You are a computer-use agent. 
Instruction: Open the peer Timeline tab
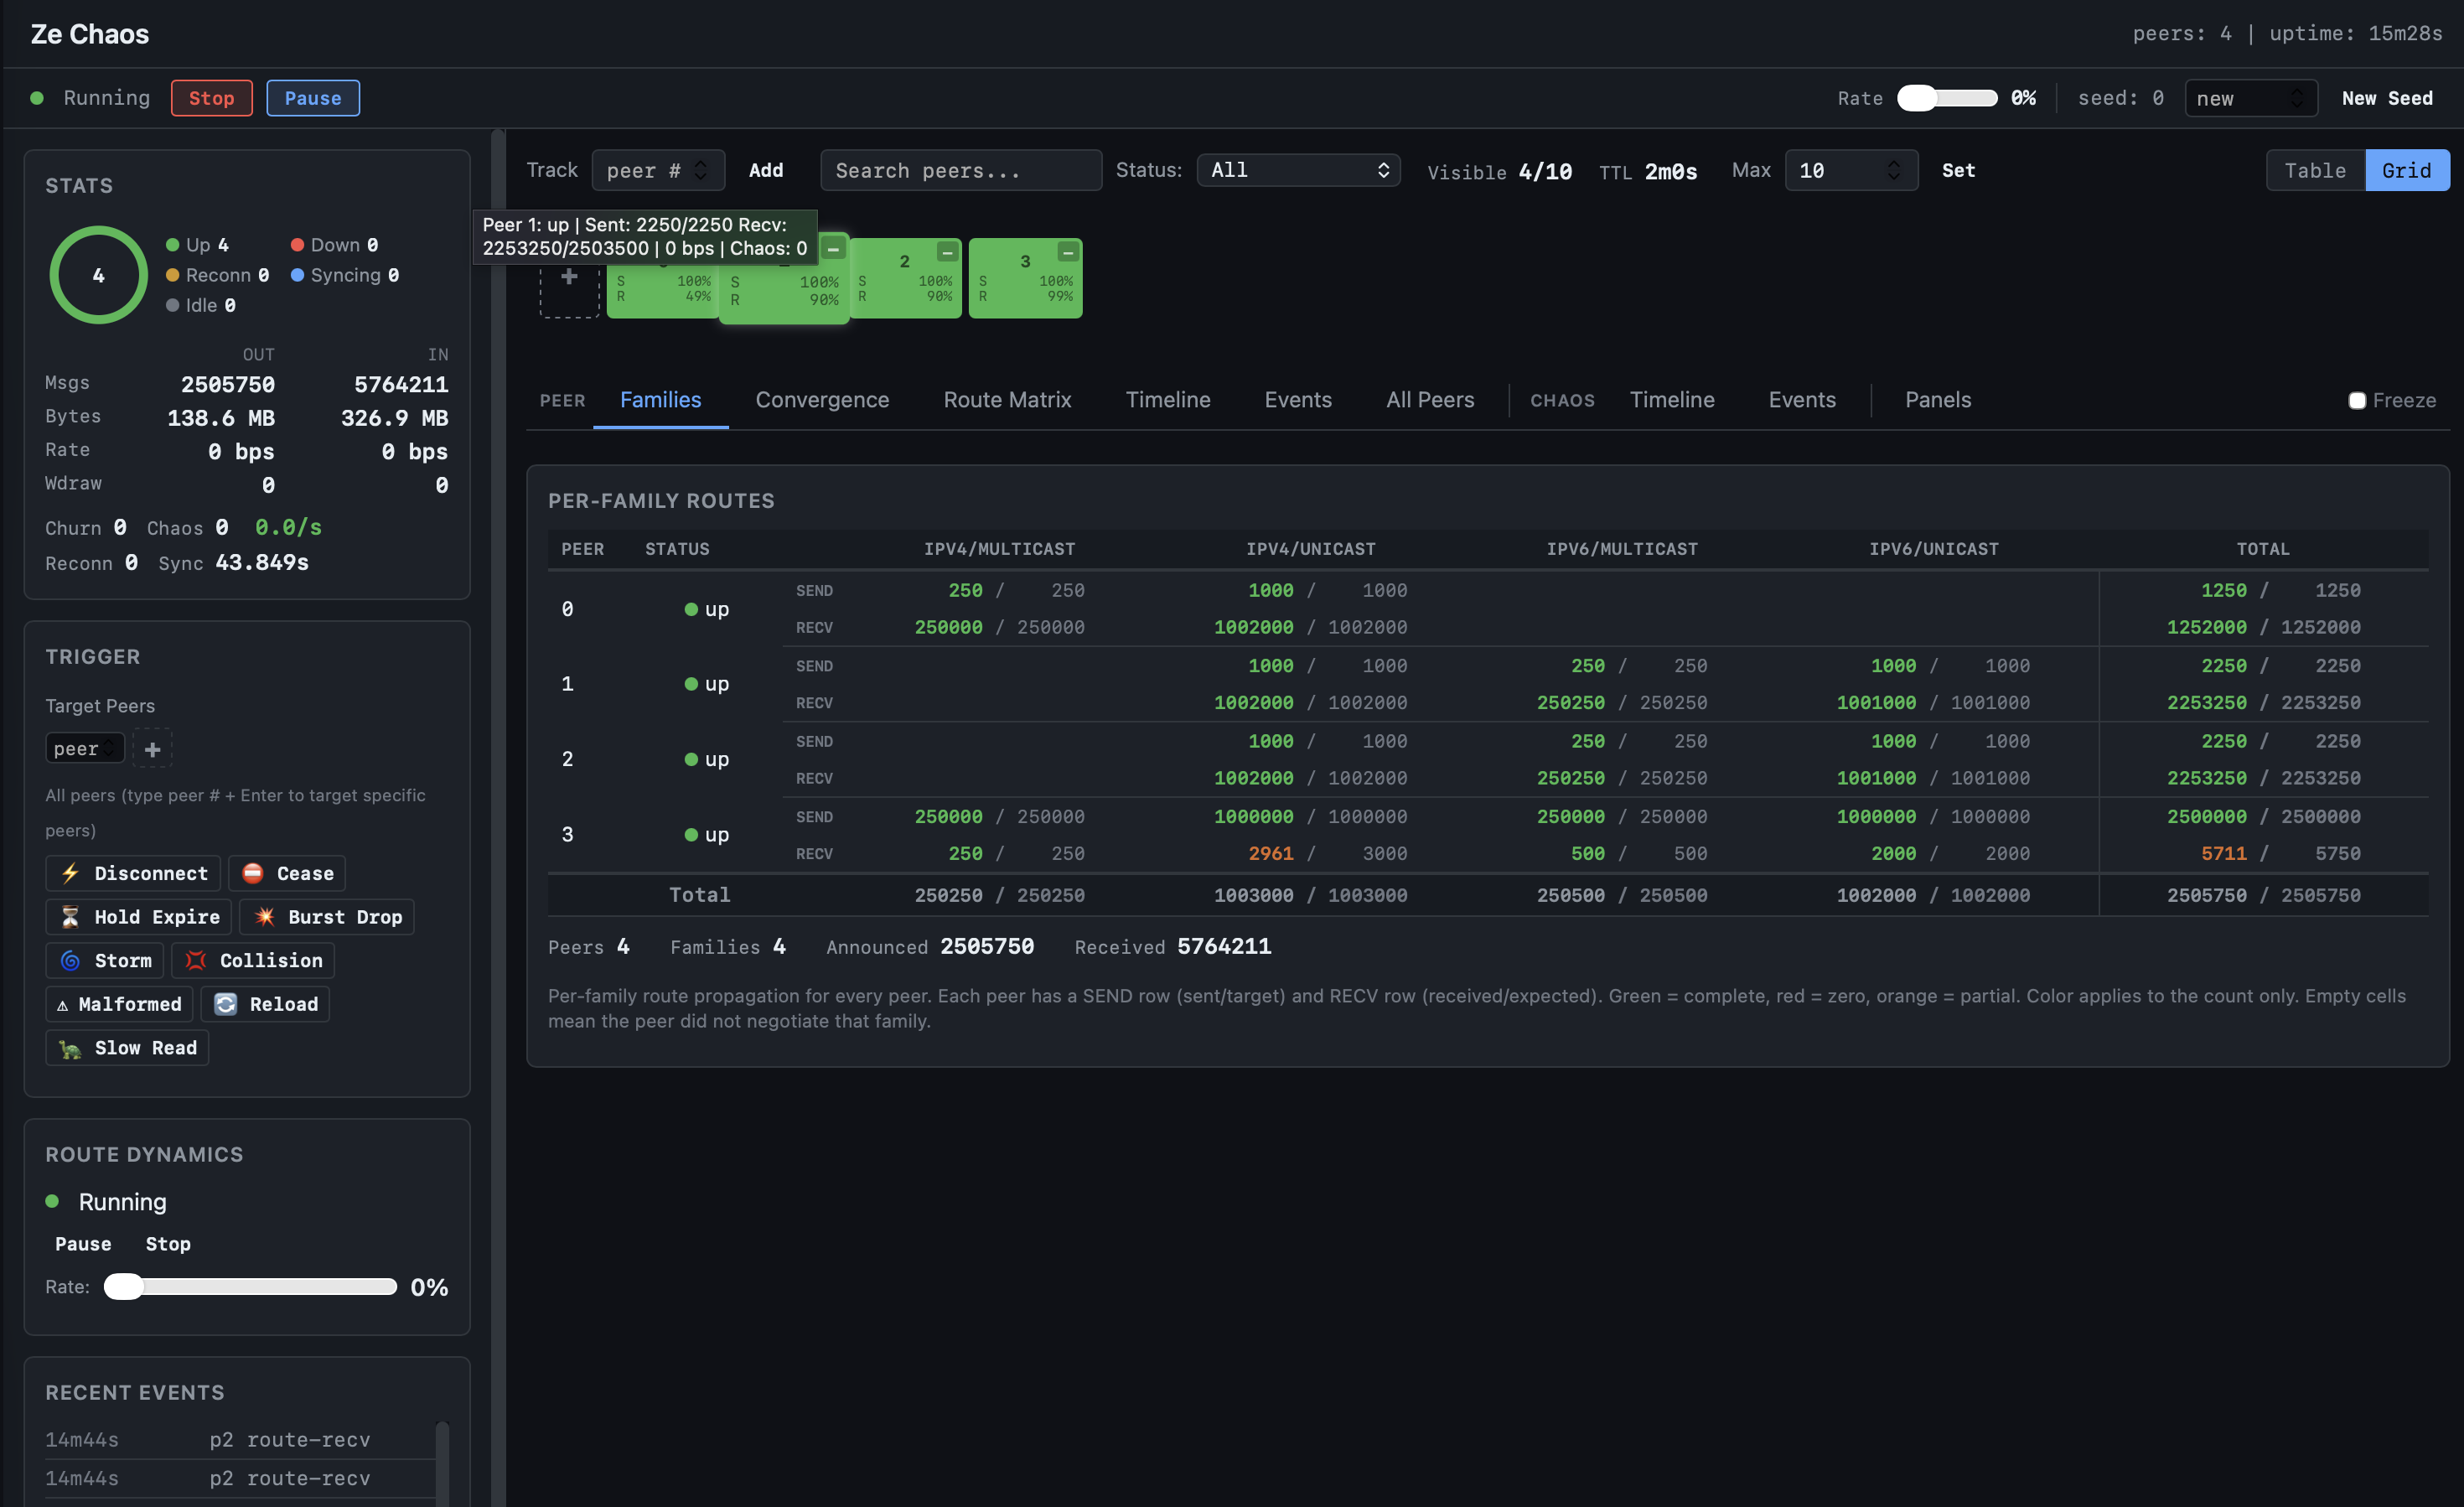[1168, 400]
